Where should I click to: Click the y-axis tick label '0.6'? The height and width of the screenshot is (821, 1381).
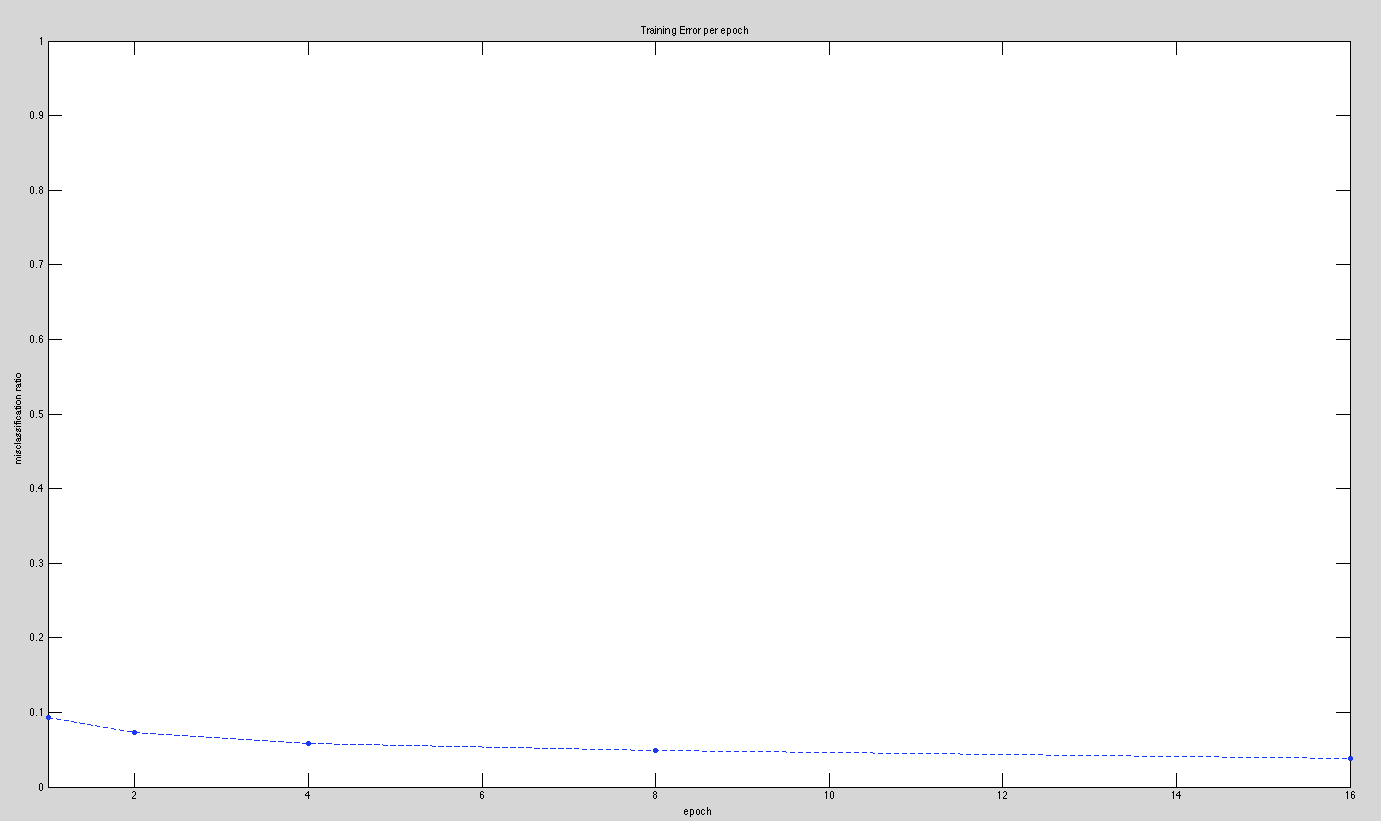pos(37,340)
